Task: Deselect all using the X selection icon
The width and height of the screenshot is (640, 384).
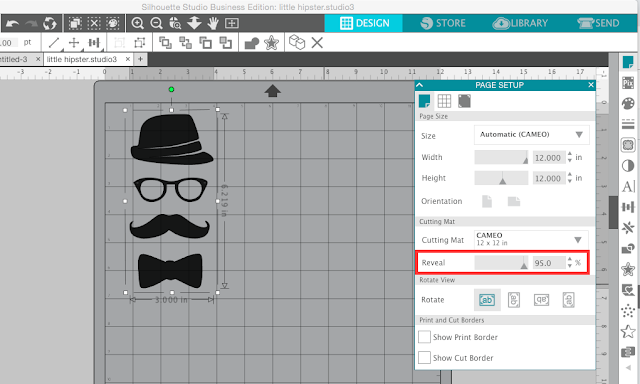Action: 94,23
